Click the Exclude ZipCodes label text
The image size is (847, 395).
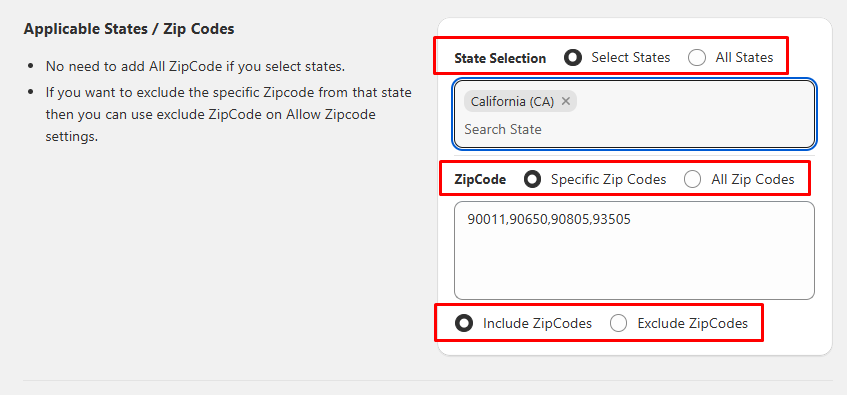(x=693, y=323)
